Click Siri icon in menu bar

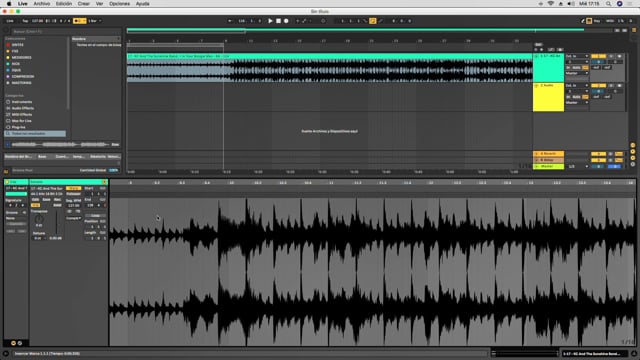pos(619,4)
